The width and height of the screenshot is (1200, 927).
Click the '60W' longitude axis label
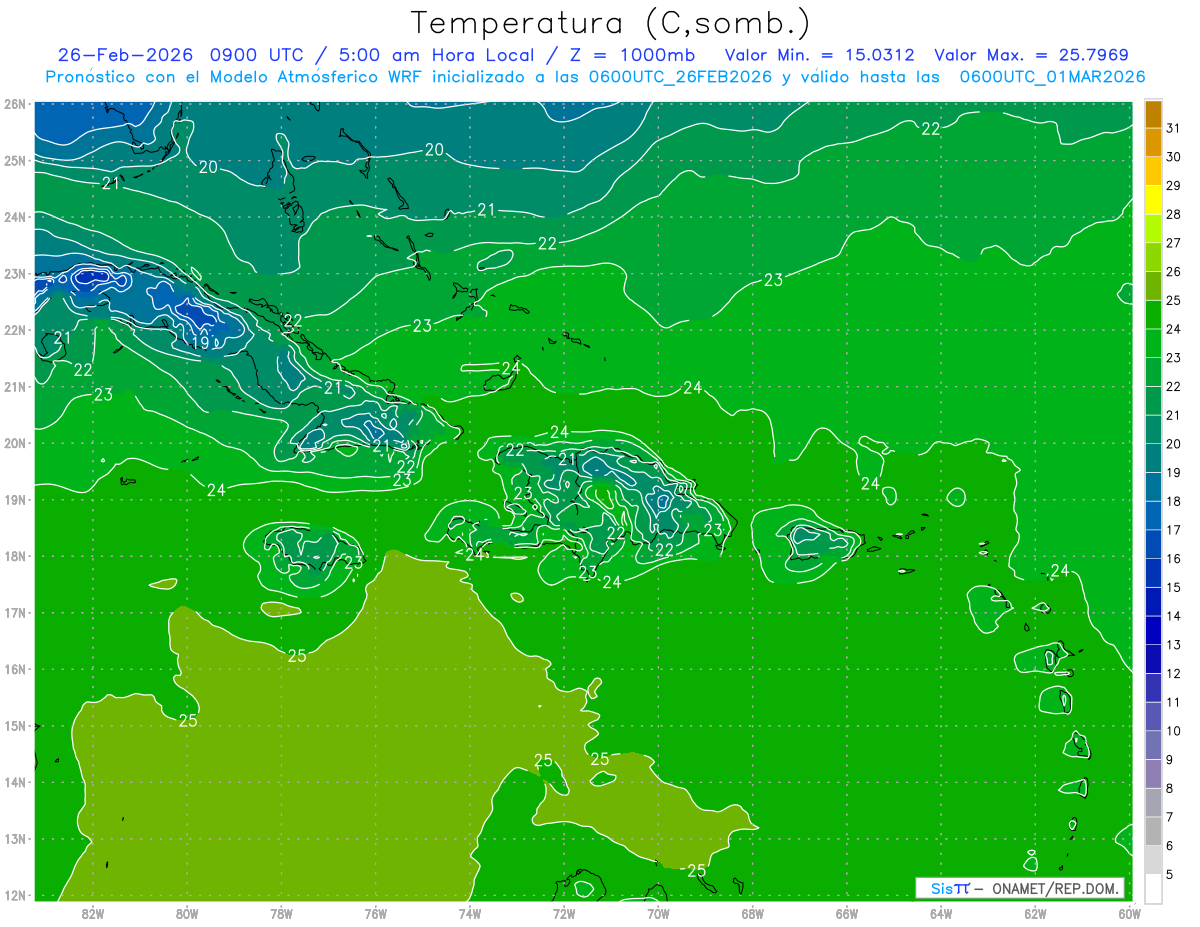[1129, 912]
